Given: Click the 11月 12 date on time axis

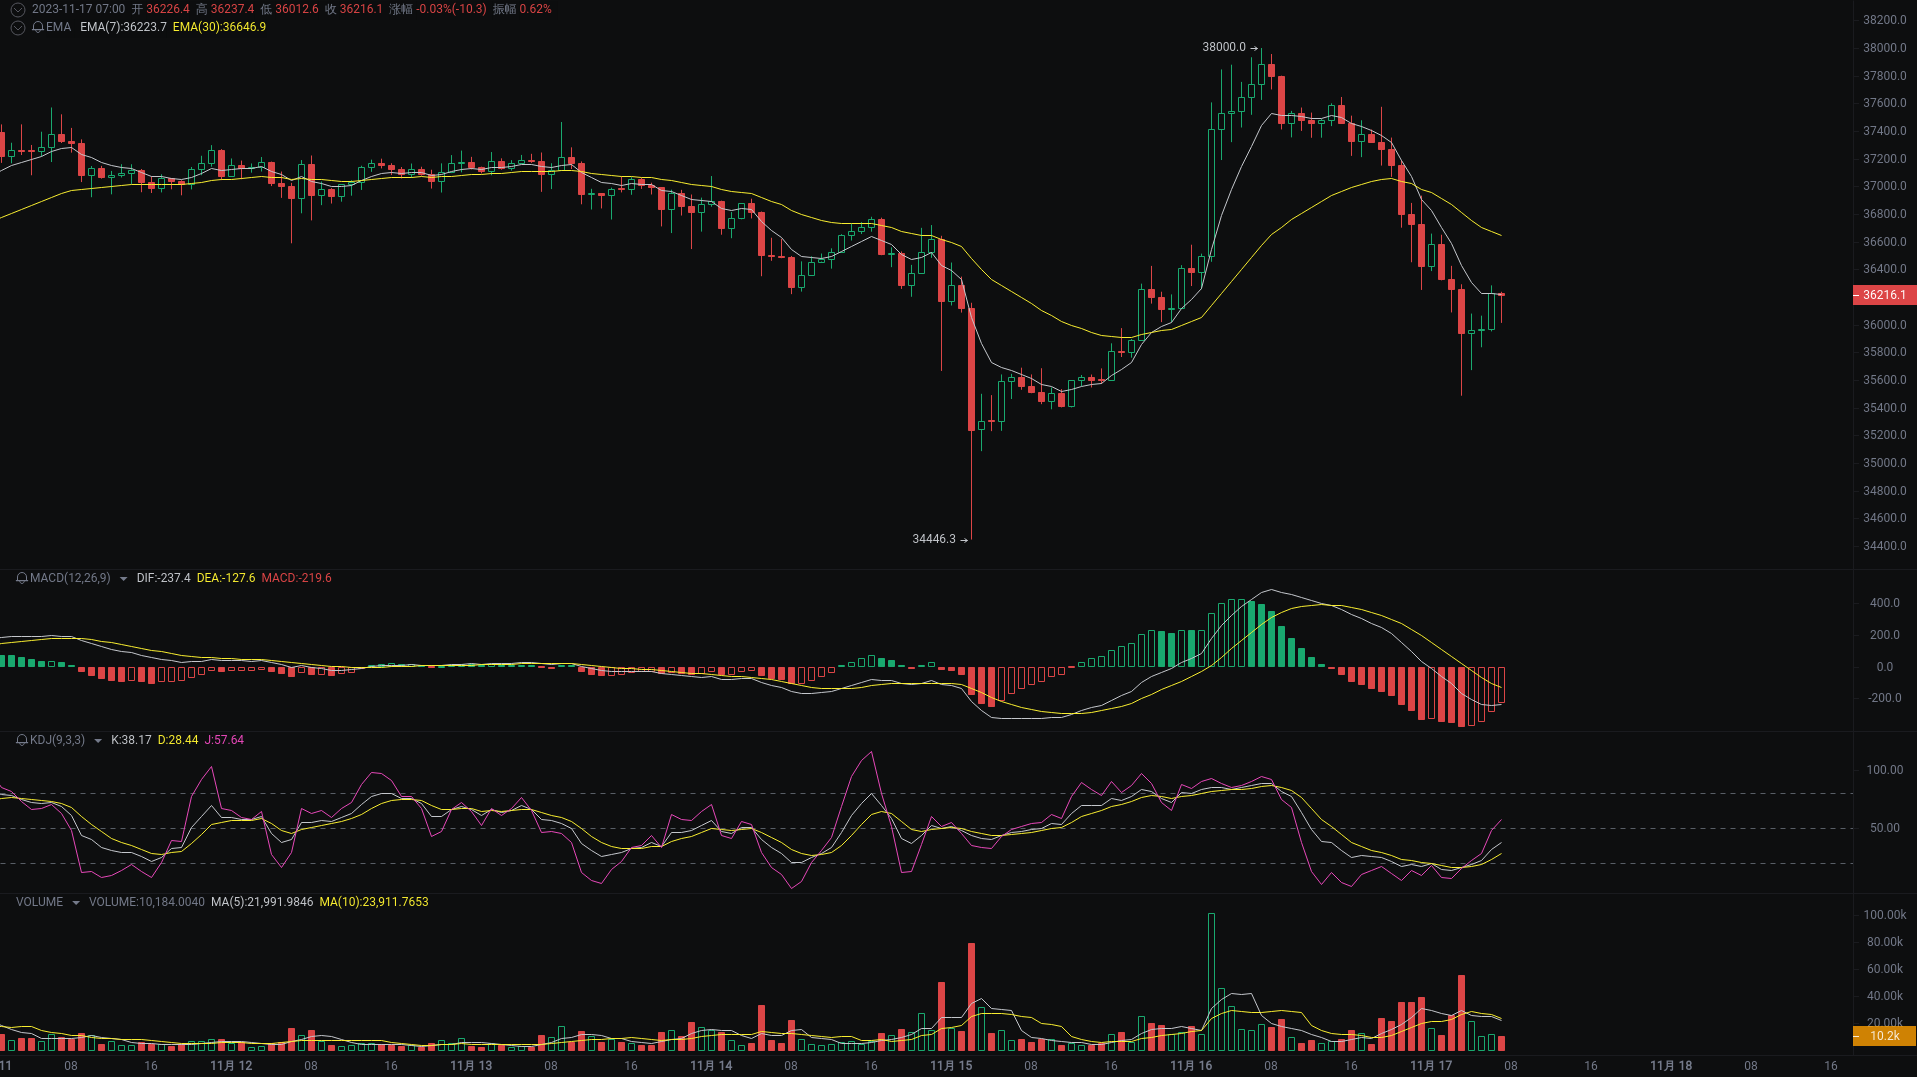Looking at the screenshot, I should pos(231,1066).
